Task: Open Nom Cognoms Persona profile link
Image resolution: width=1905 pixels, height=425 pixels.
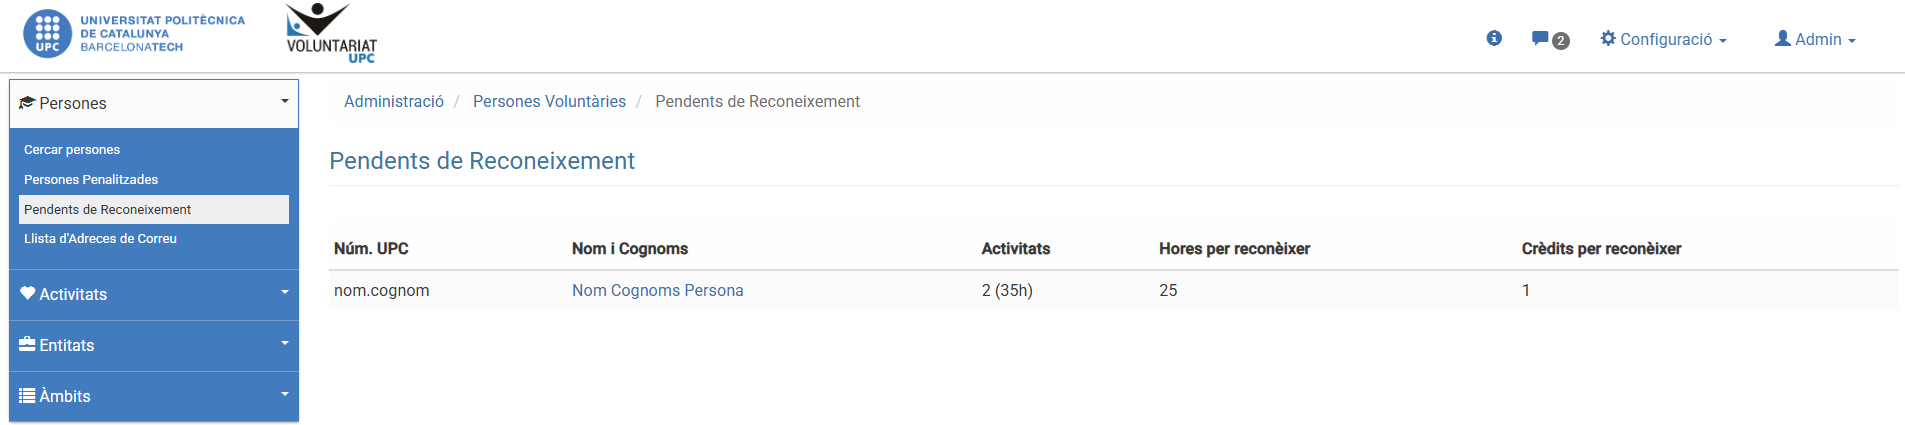Action: (657, 290)
